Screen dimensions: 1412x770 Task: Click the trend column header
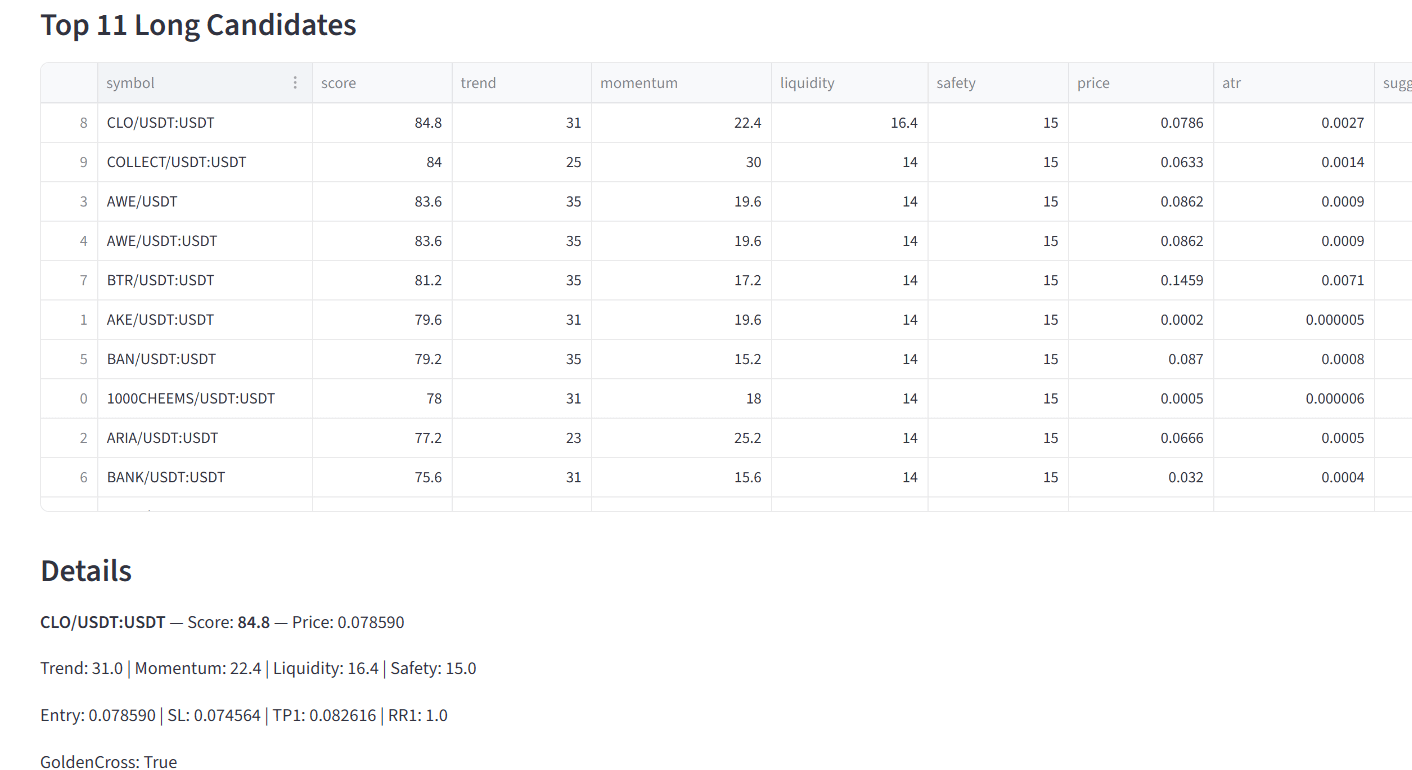click(520, 83)
